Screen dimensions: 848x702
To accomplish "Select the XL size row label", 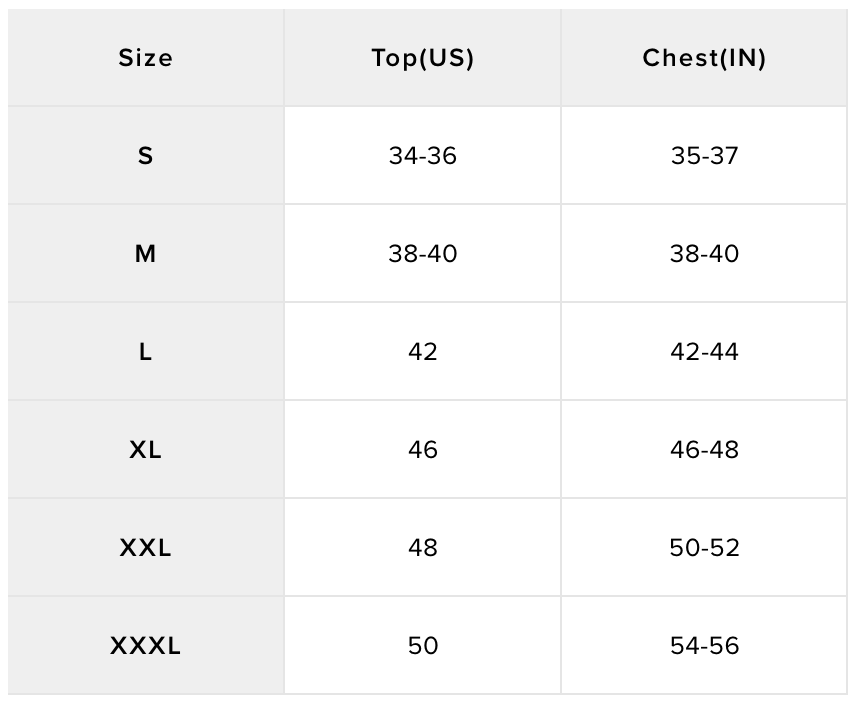I will click(145, 450).
